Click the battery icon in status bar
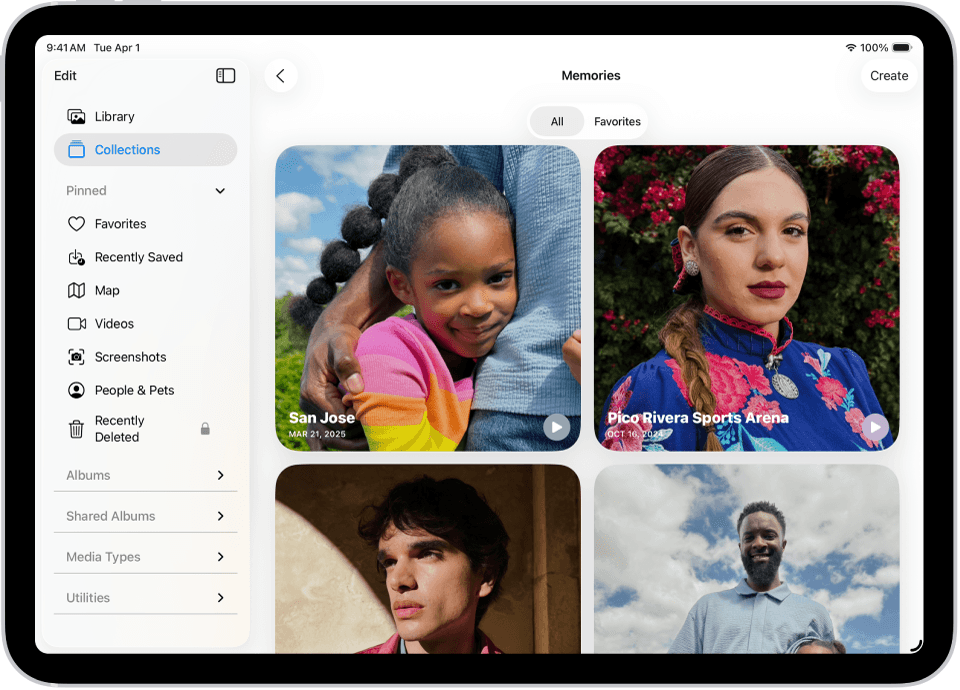Screen dimensions: 960x690 pyautogui.click(x=902, y=48)
